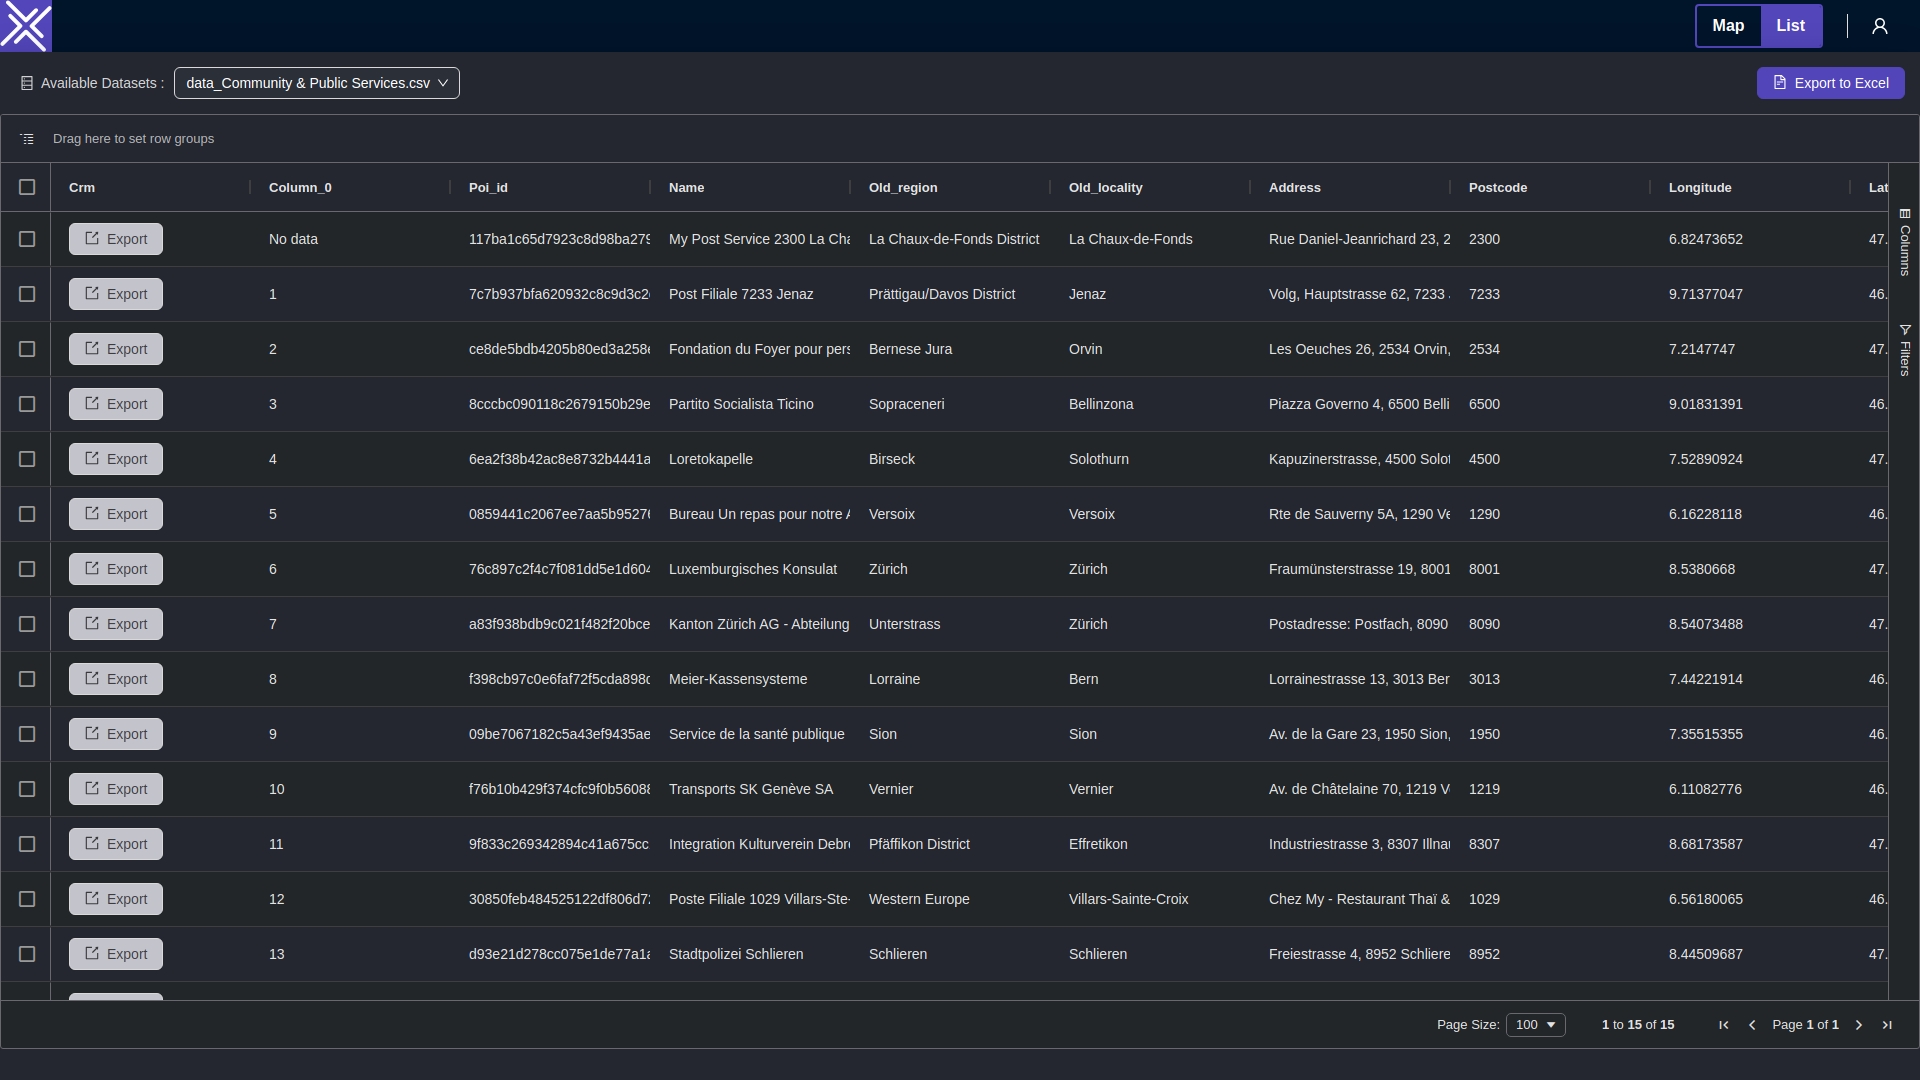The height and width of the screenshot is (1080, 1920).
Task: Open the Available Datasets dropdown
Action: point(316,83)
